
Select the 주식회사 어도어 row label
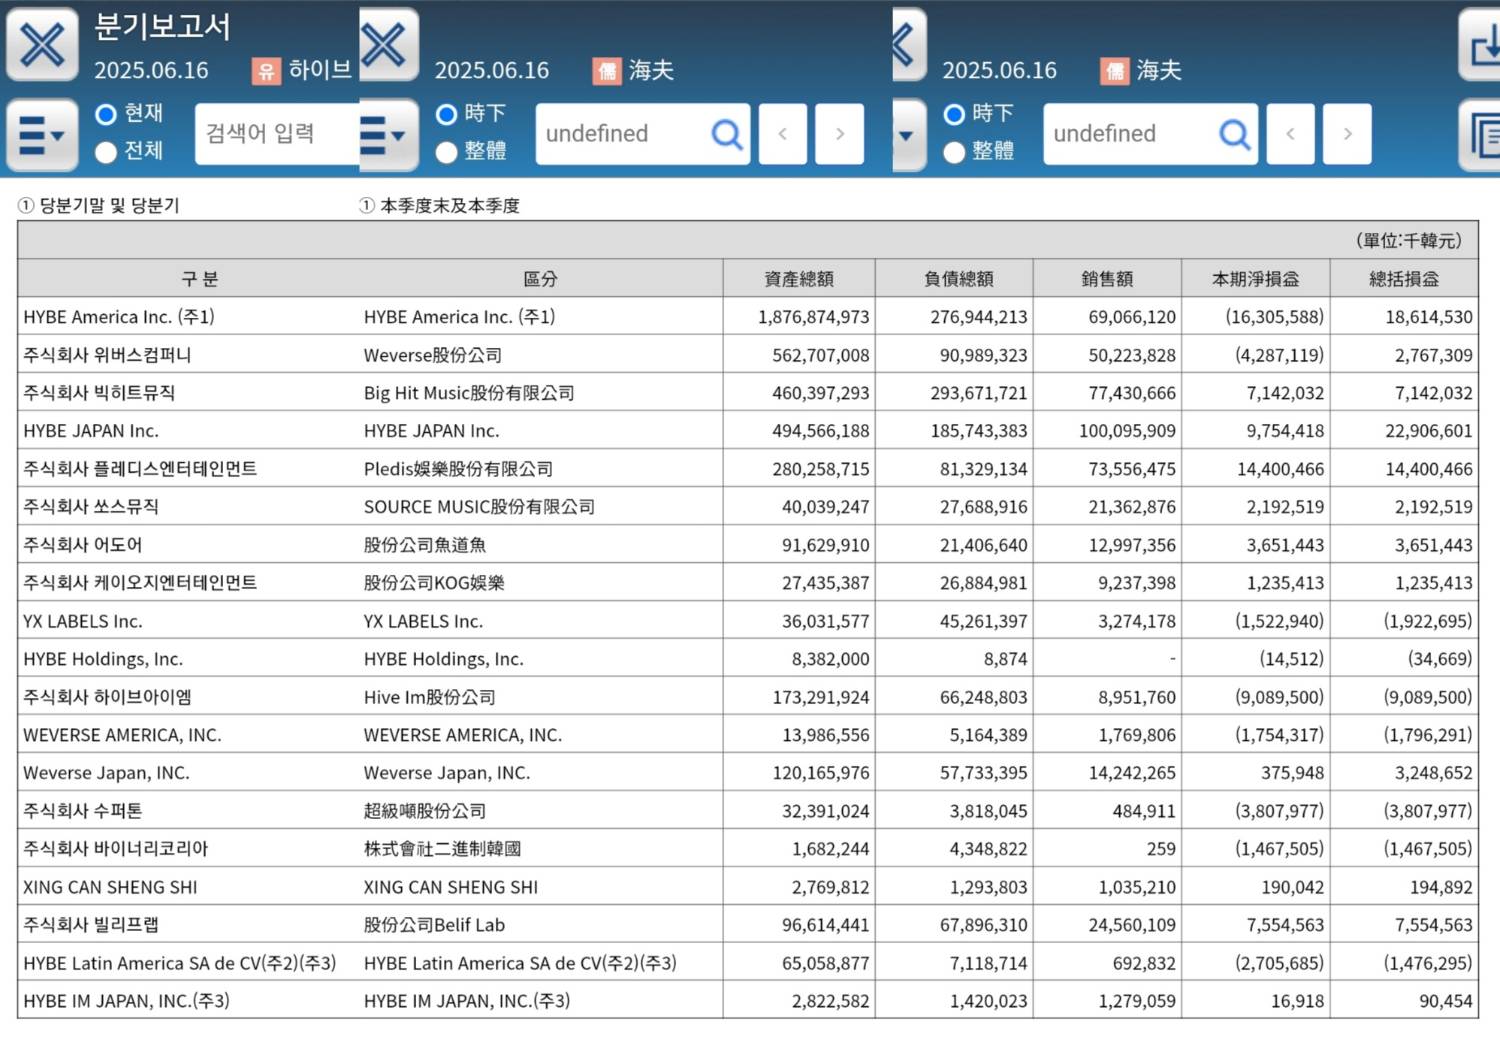(83, 545)
